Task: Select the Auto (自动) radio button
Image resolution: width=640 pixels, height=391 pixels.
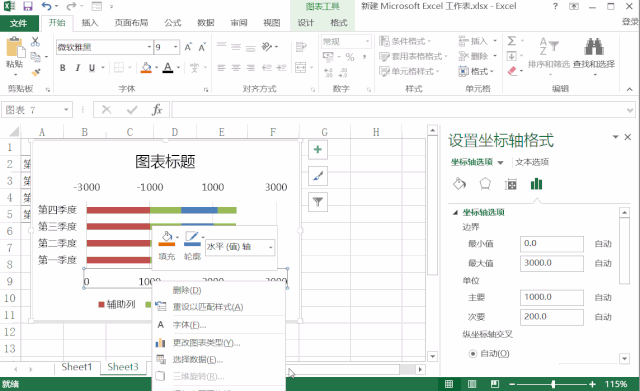Action: point(473,353)
